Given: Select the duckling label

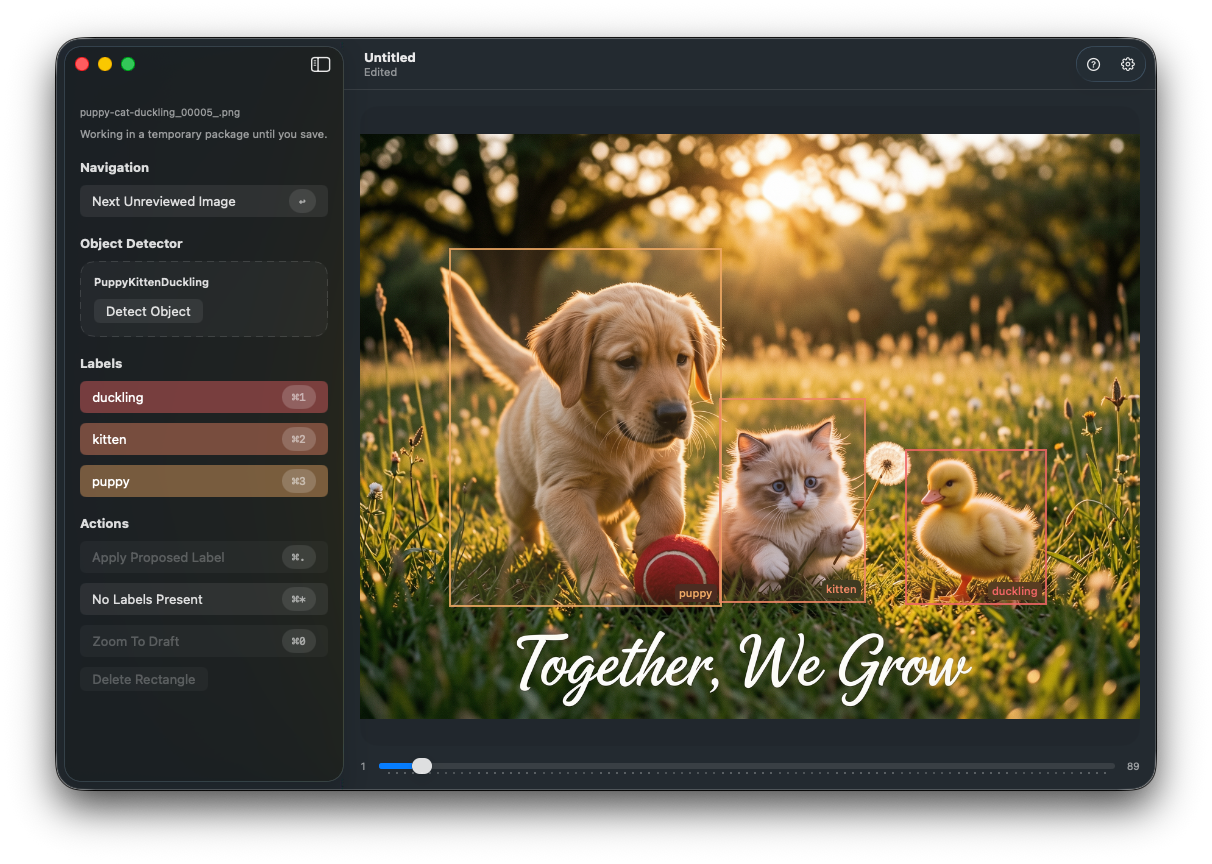Looking at the screenshot, I should pos(118,397).
